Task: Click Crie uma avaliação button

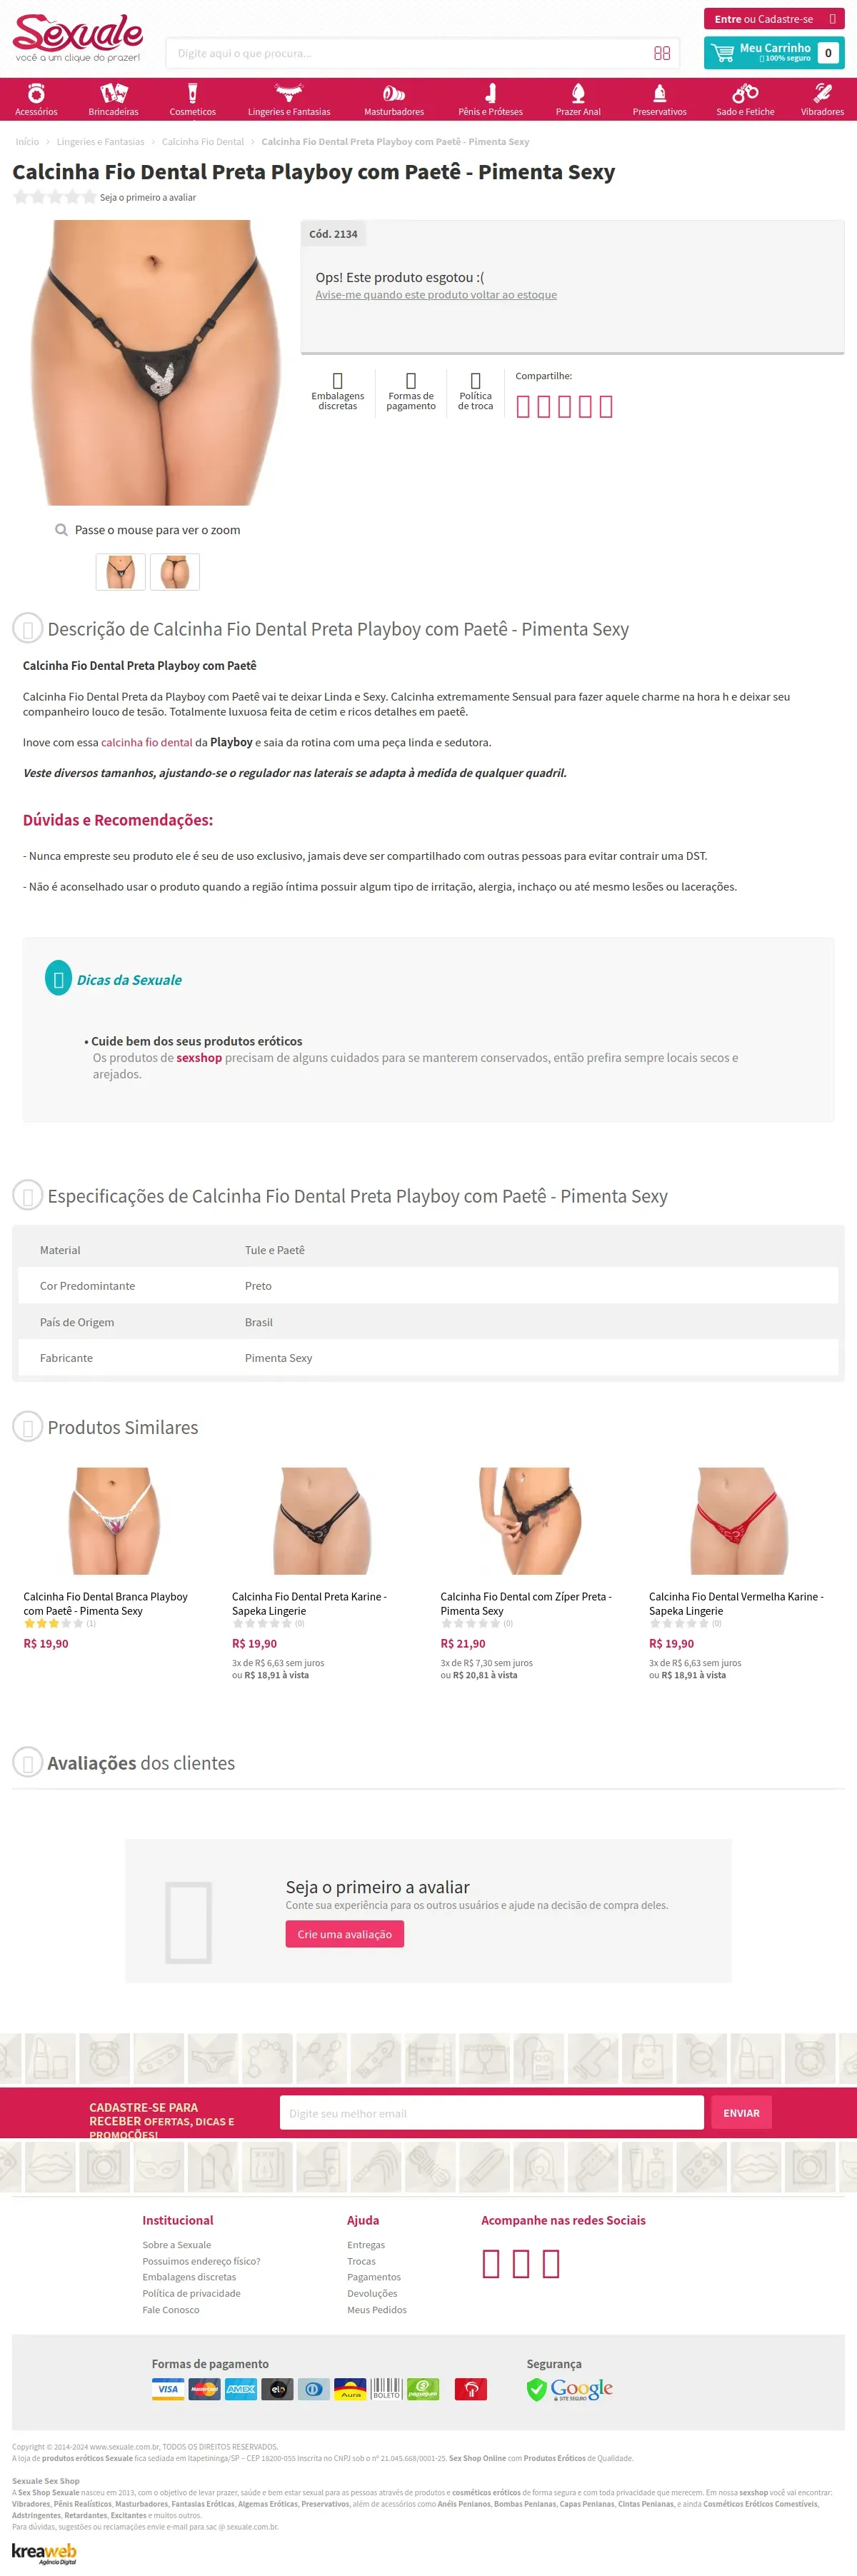Action: tap(344, 1934)
